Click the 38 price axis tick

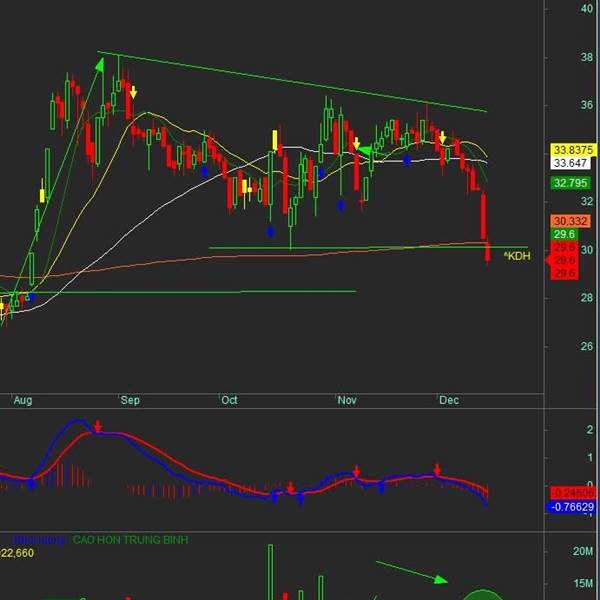click(587, 57)
